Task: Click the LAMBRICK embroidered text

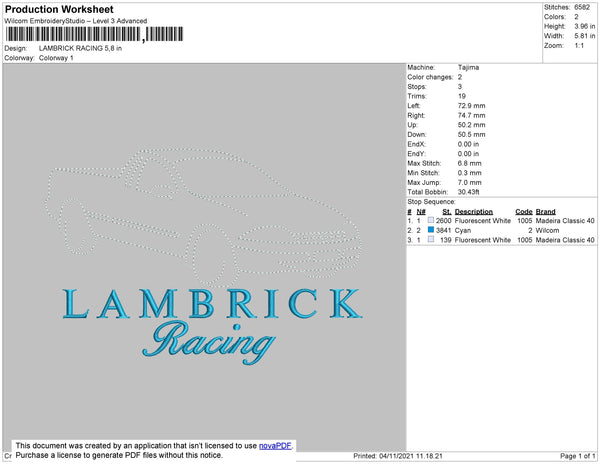Action: point(212,304)
